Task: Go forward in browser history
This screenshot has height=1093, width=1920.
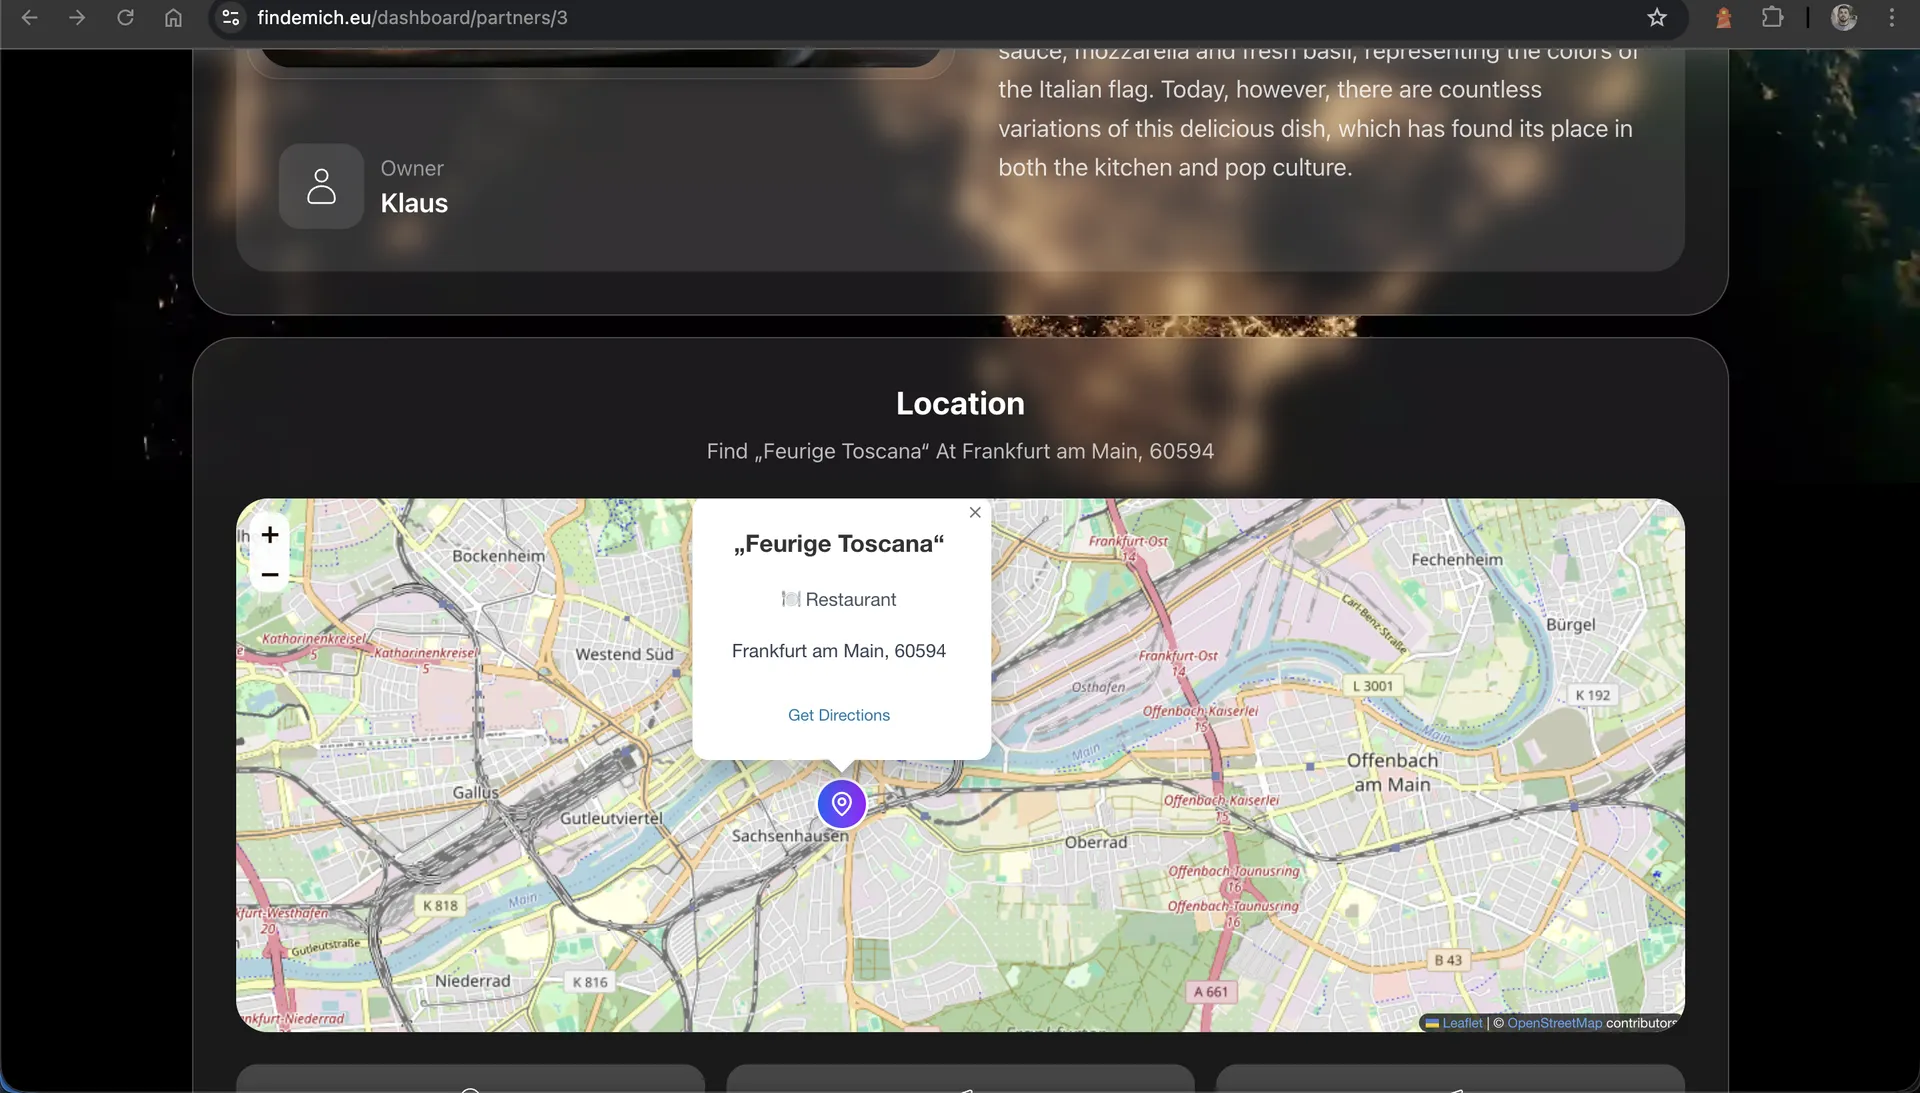Action: pyautogui.click(x=77, y=18)
